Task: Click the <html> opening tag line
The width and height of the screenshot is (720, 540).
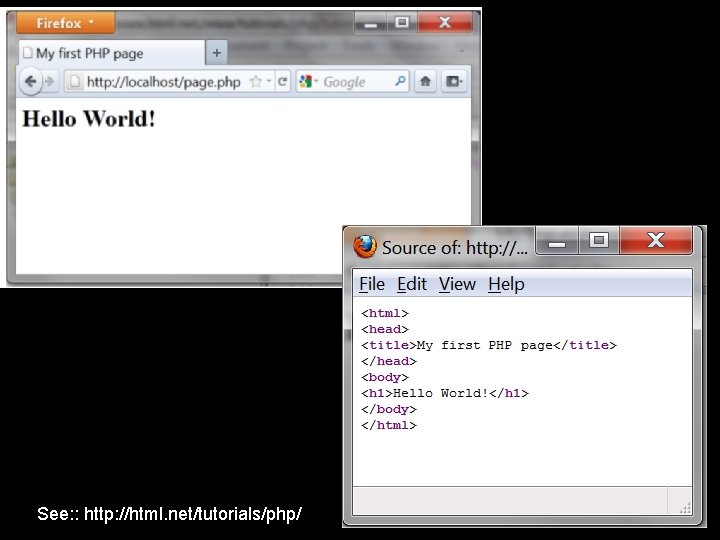Action: (385, 313)
